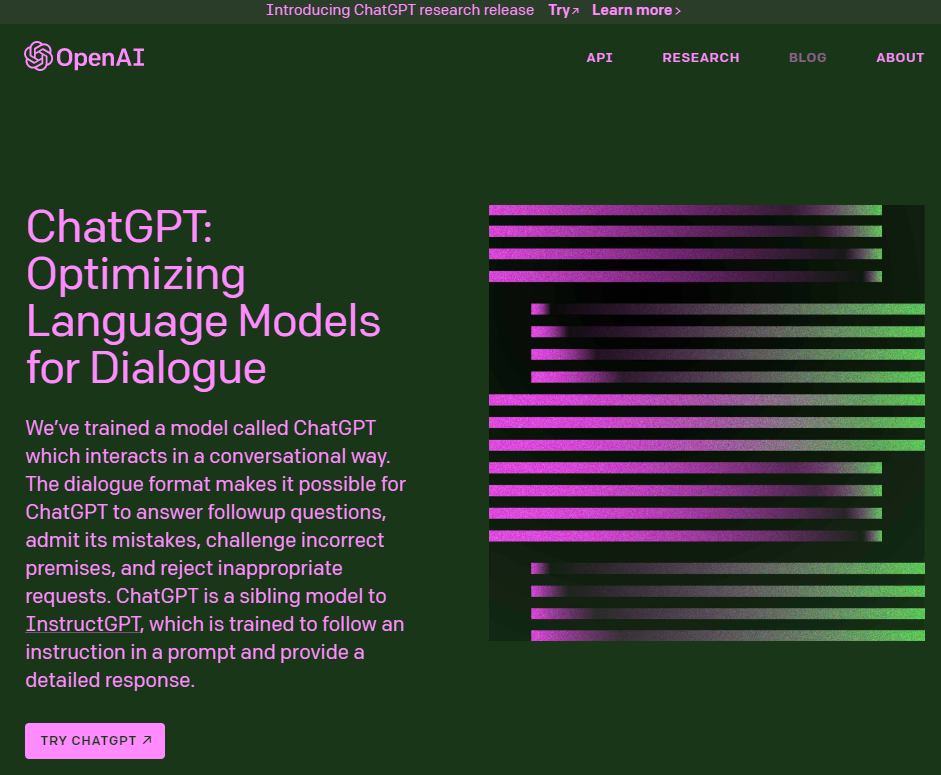The width and height of the screenshot is (941, 775).
Task: Click the Try link in the banner
Action: click(x=563, y=10)
